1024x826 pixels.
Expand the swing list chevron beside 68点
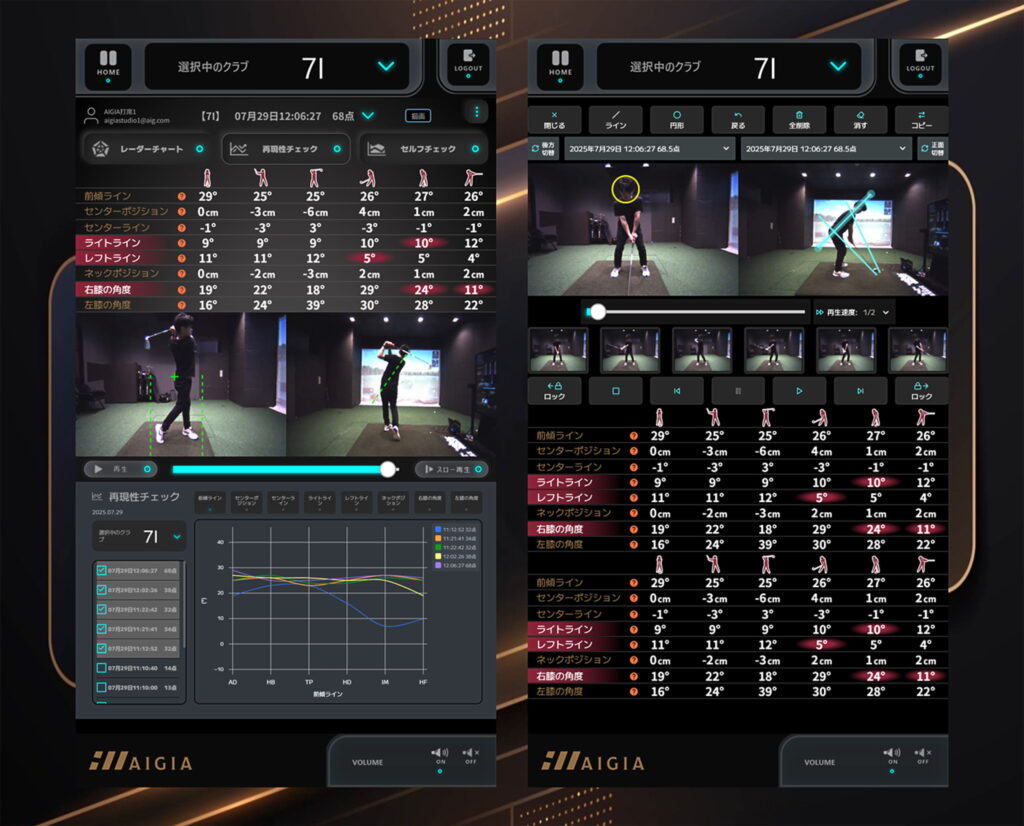[368, 116]
